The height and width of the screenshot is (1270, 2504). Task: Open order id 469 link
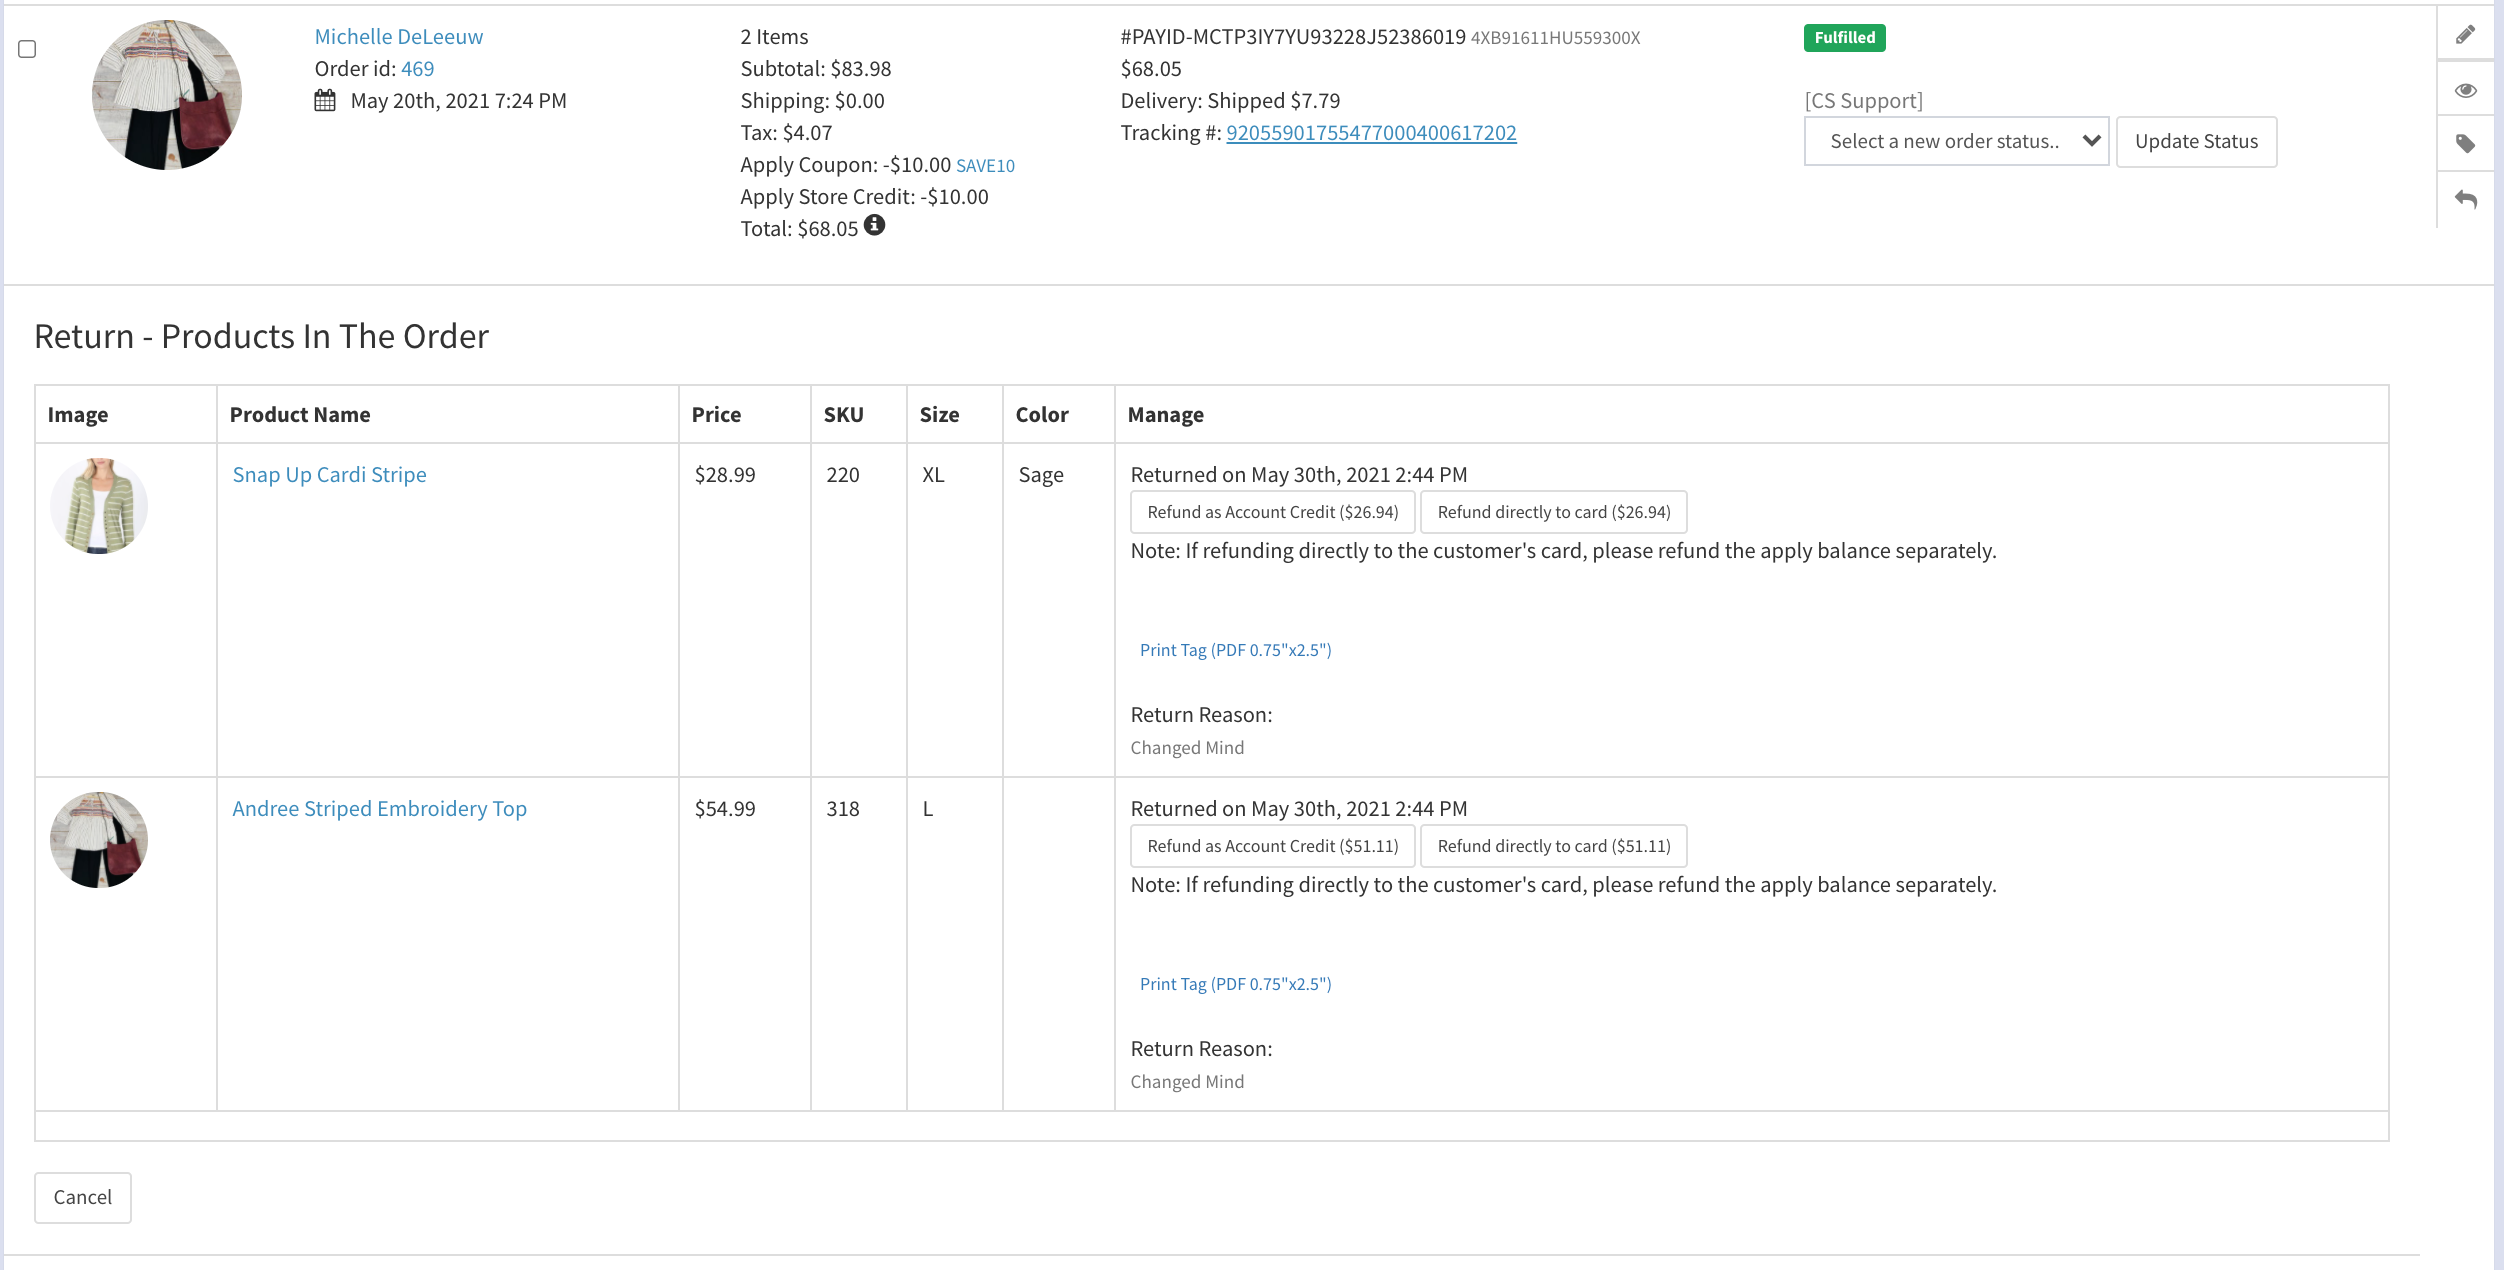[417, 69]
